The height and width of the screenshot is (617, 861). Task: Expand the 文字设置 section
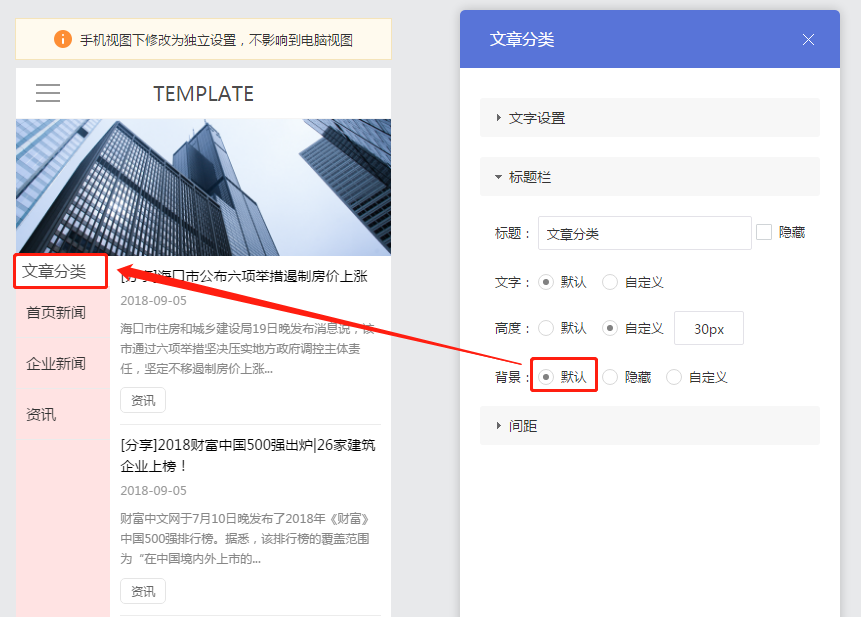[650, 118]
